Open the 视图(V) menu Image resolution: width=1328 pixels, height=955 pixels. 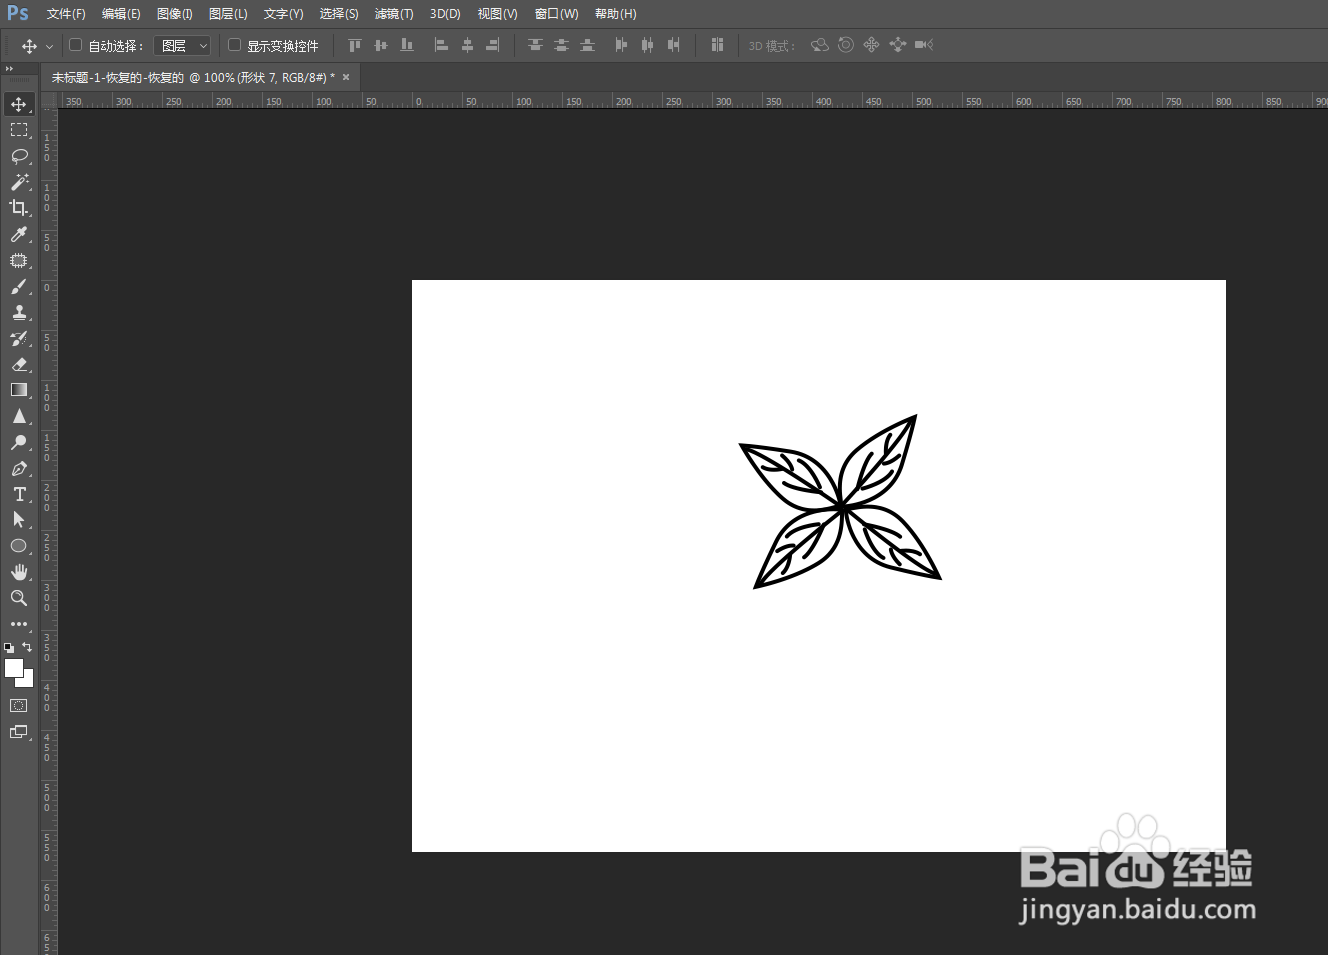pyautogui.click(x=497, y=14)
